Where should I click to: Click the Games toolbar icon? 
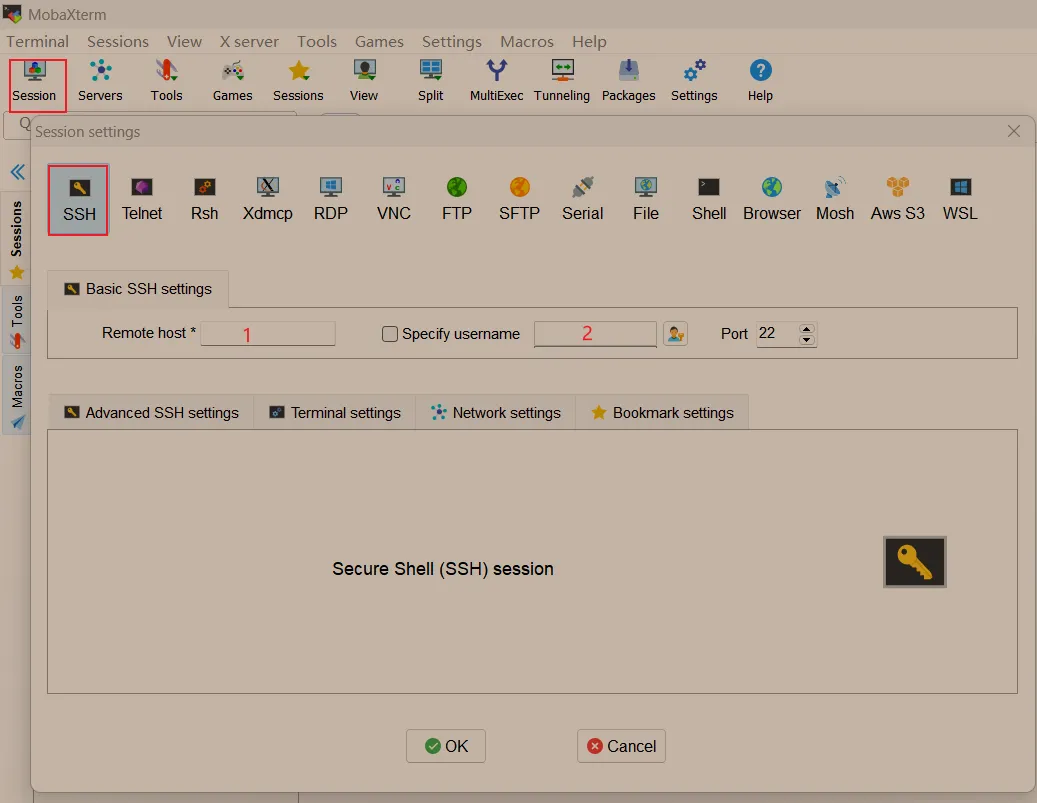[232, 81]
